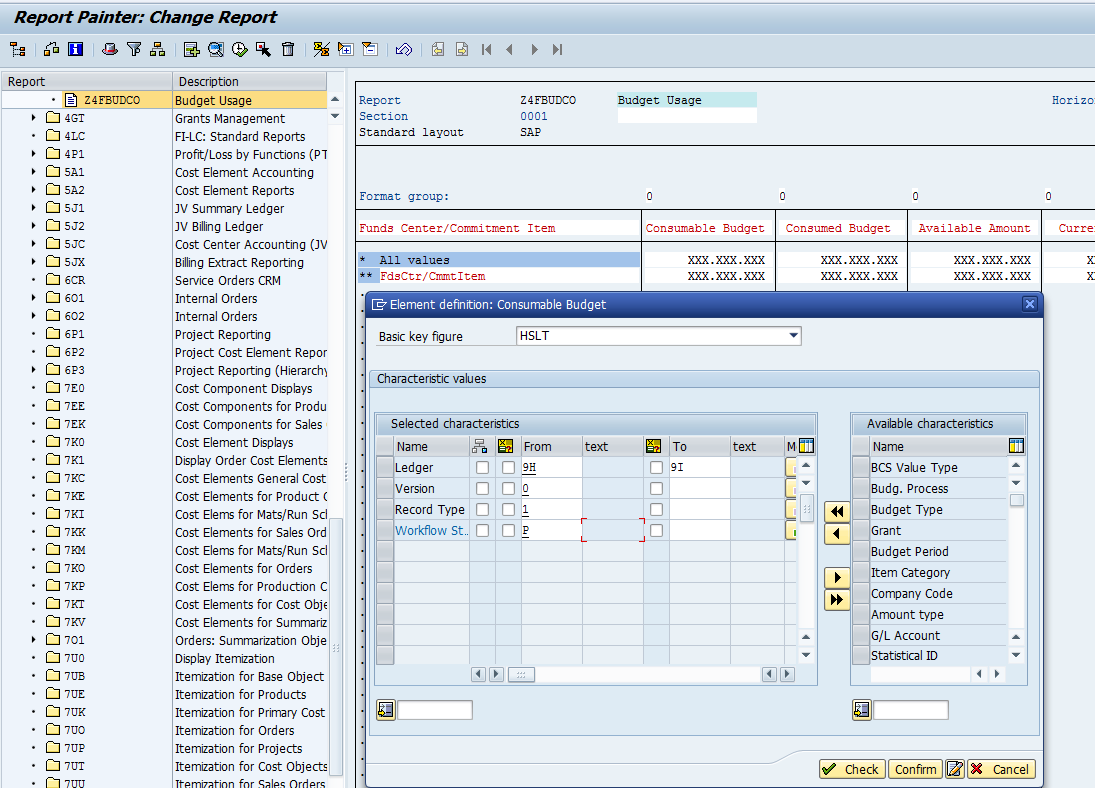Click the Selected characteristics horizontal scroll thumb

(x=521, y=674)
